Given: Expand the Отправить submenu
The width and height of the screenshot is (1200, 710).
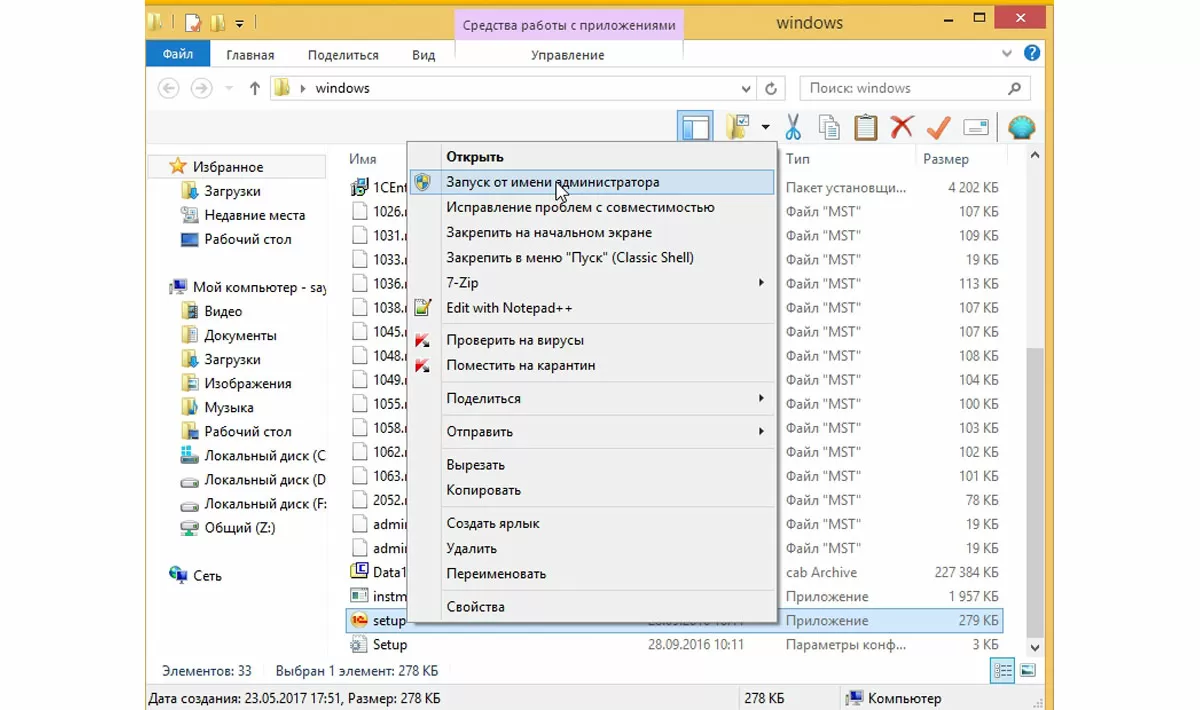Looking at the screenshot, I should tap(592, 431).
